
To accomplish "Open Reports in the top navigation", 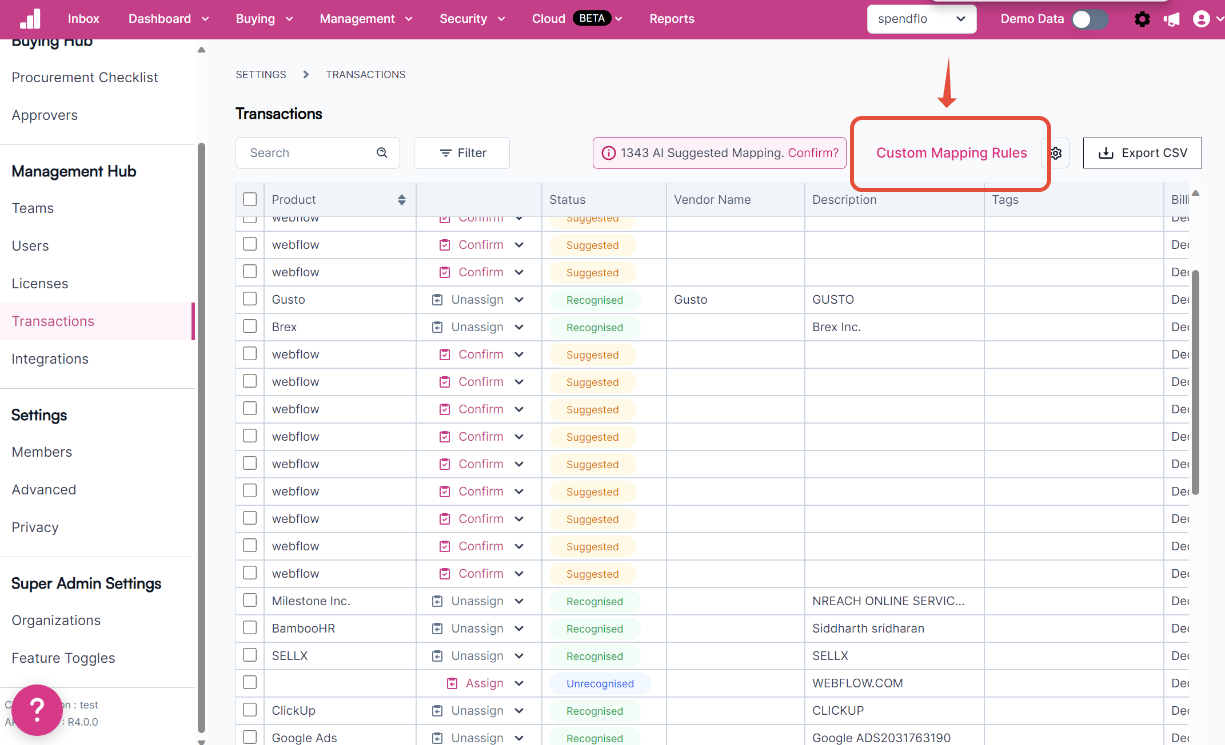I will (x=672, y=19).
